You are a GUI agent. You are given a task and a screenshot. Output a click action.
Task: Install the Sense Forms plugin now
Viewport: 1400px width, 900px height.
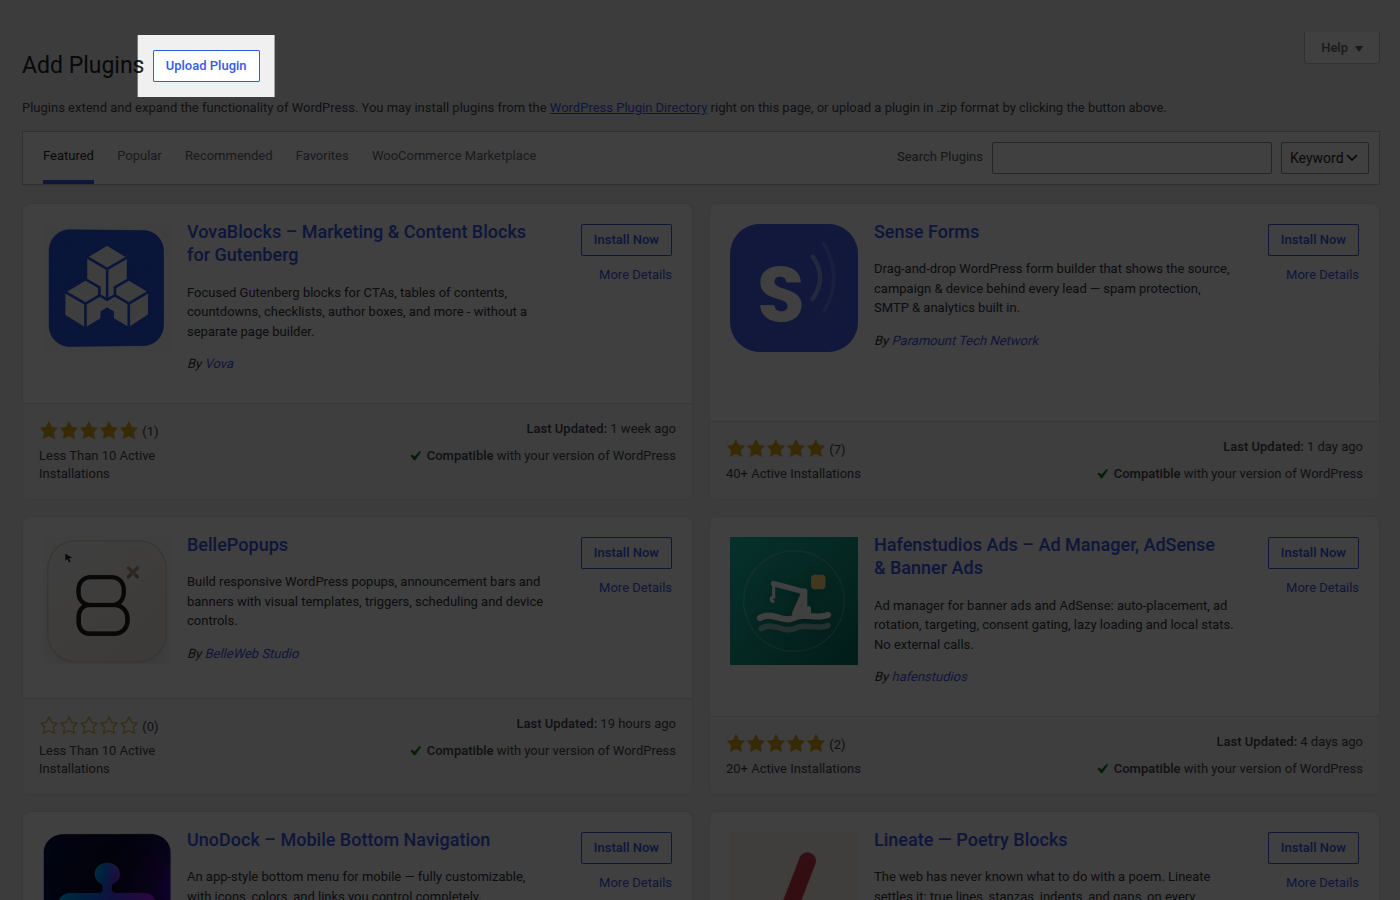click(1313, 240)
